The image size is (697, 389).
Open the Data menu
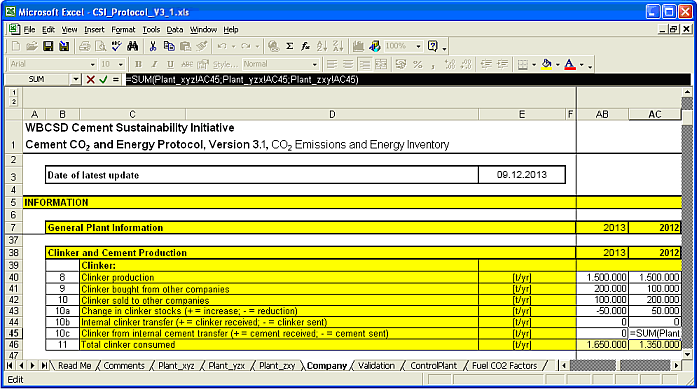click(175, 30)
